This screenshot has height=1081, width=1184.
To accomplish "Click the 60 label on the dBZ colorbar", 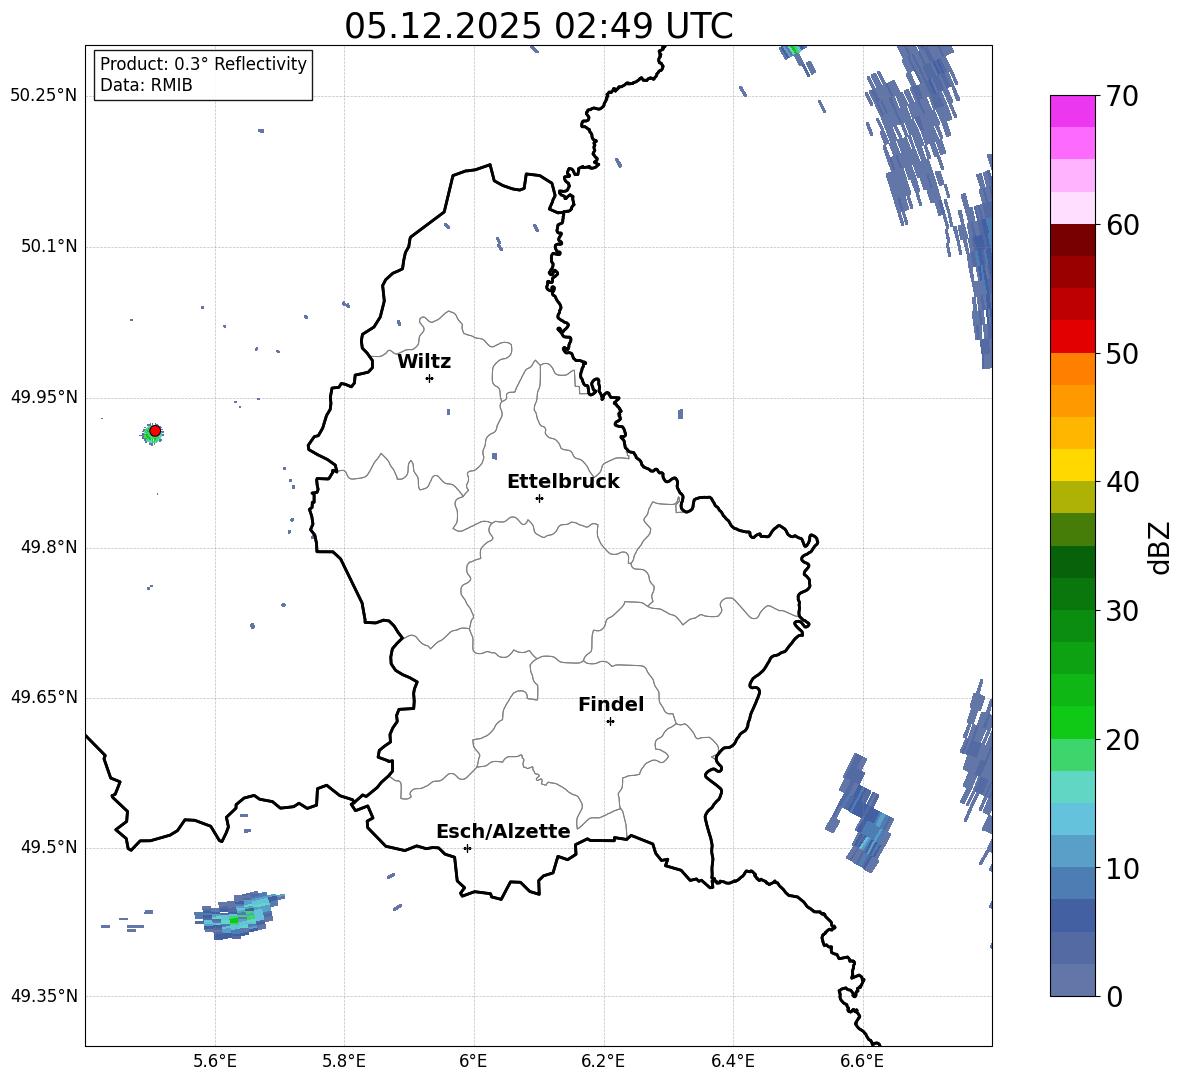I will pos(1122,225).
